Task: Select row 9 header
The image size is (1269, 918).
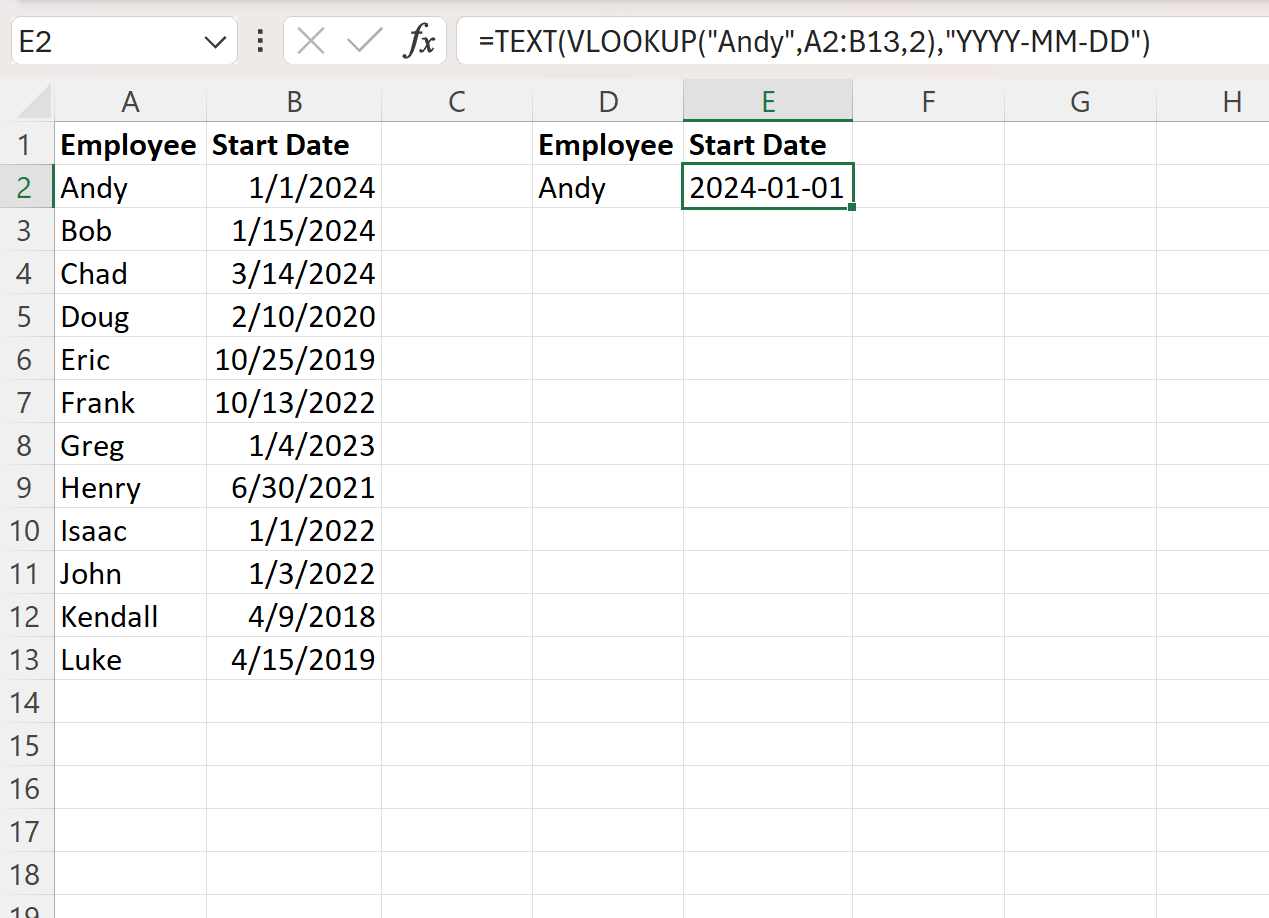Action: tap(27, 488)
